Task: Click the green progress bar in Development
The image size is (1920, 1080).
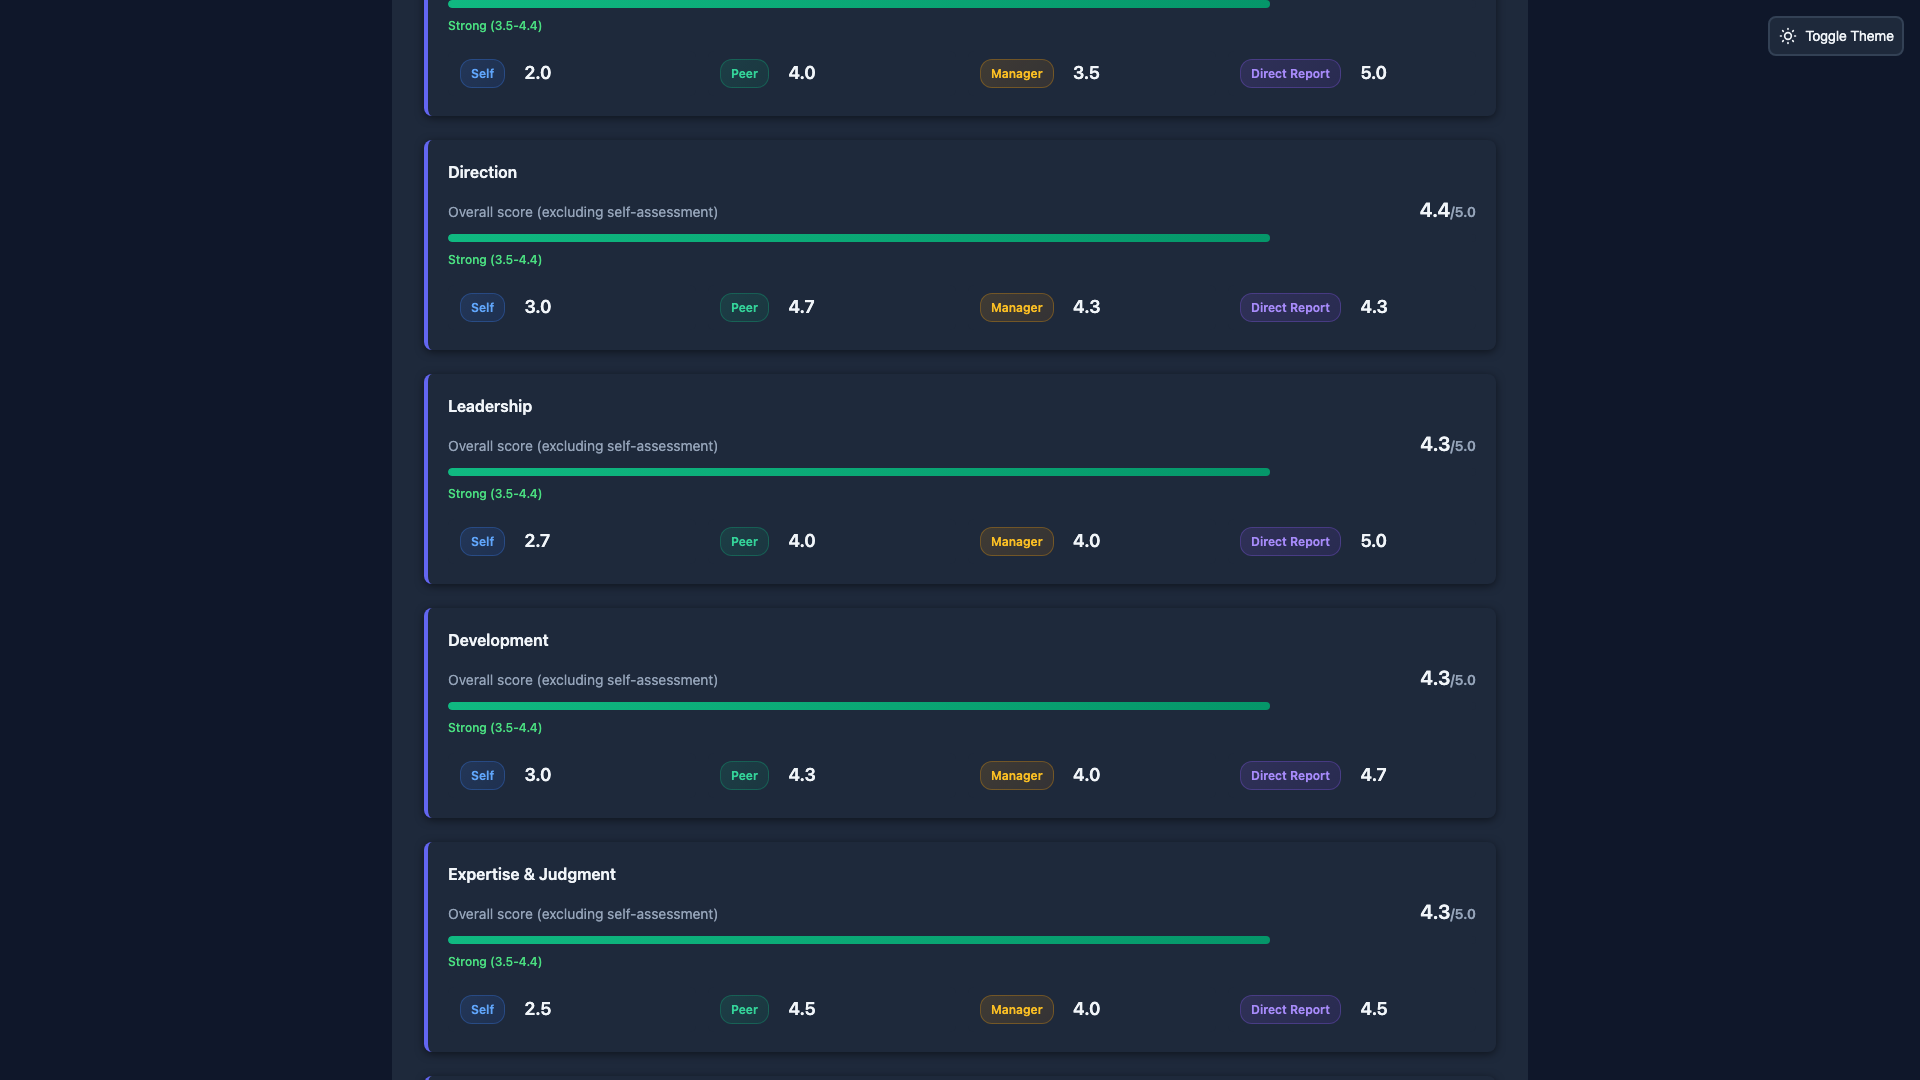Action: click(858, 705)
